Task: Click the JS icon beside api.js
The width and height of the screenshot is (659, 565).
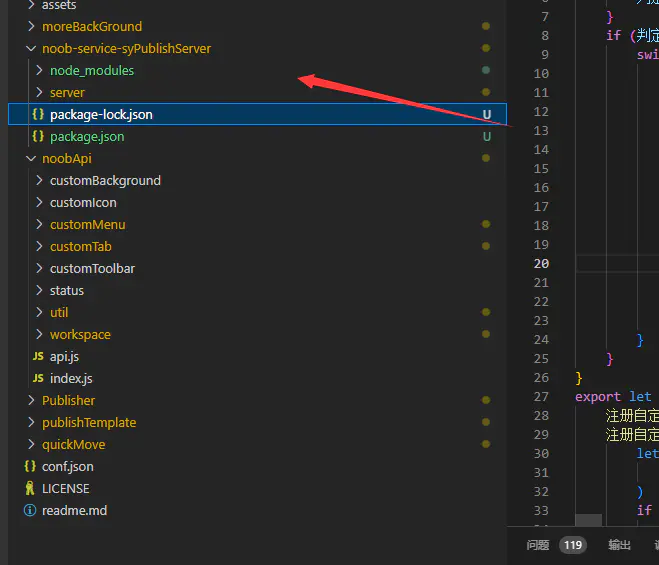Action: [x=38, y=357]
